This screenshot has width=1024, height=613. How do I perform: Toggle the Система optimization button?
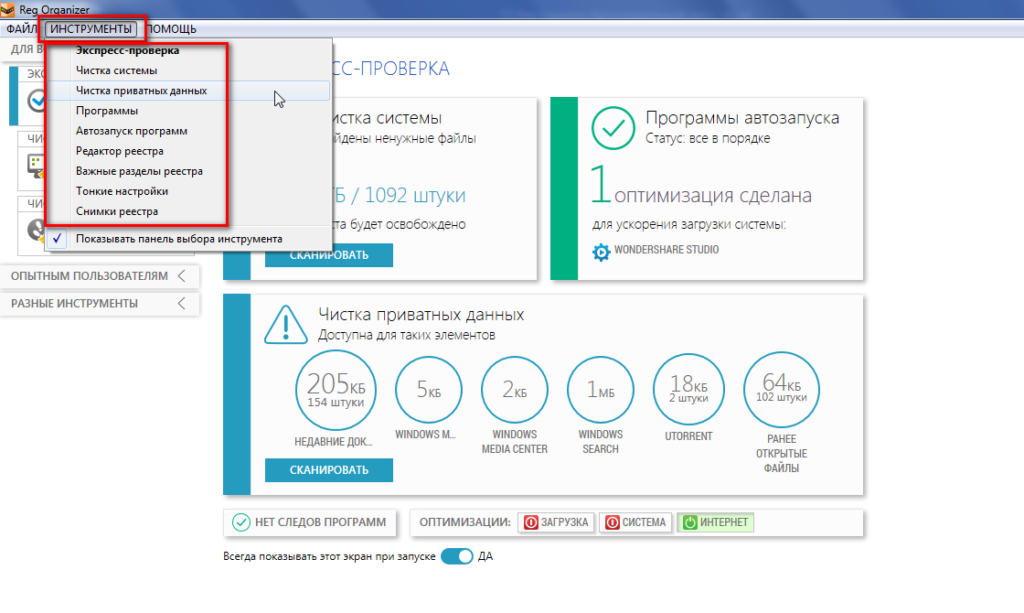pos(635,522)
